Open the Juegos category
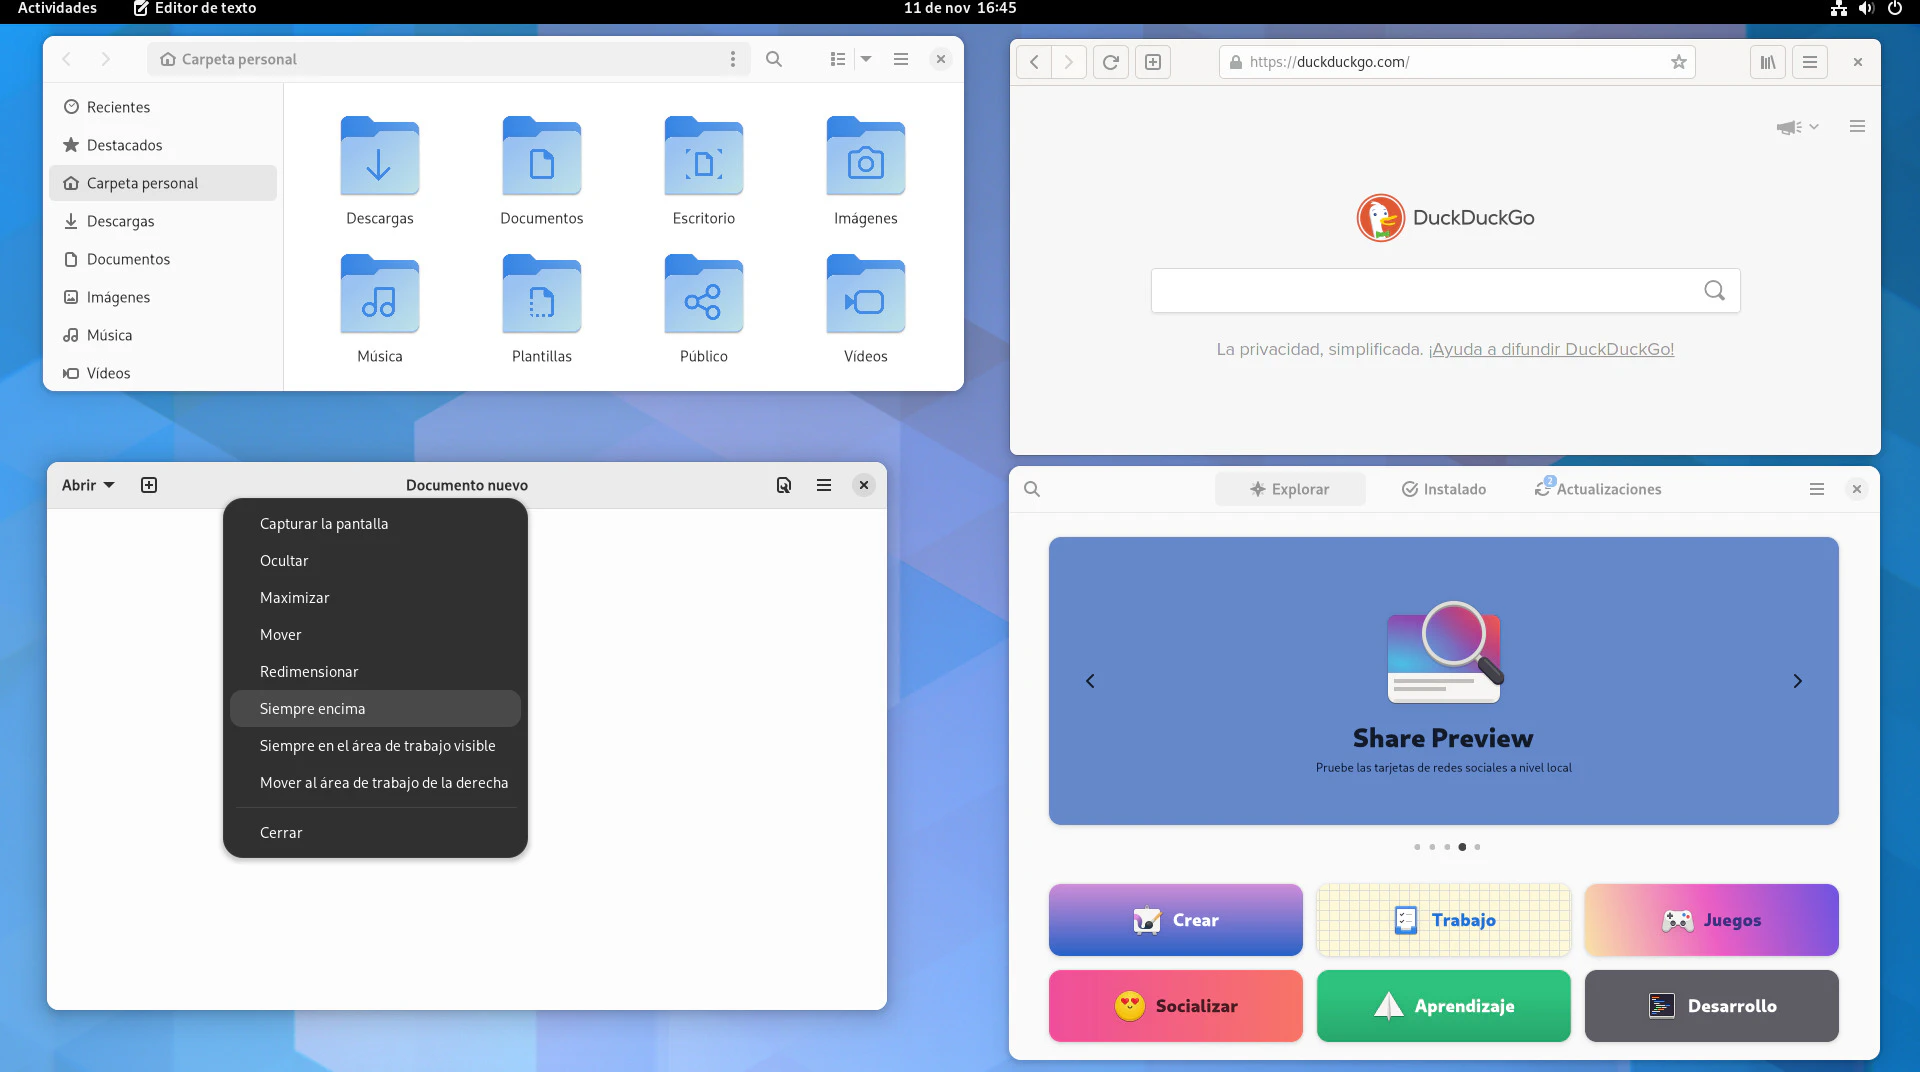 tap(1711, 920)
